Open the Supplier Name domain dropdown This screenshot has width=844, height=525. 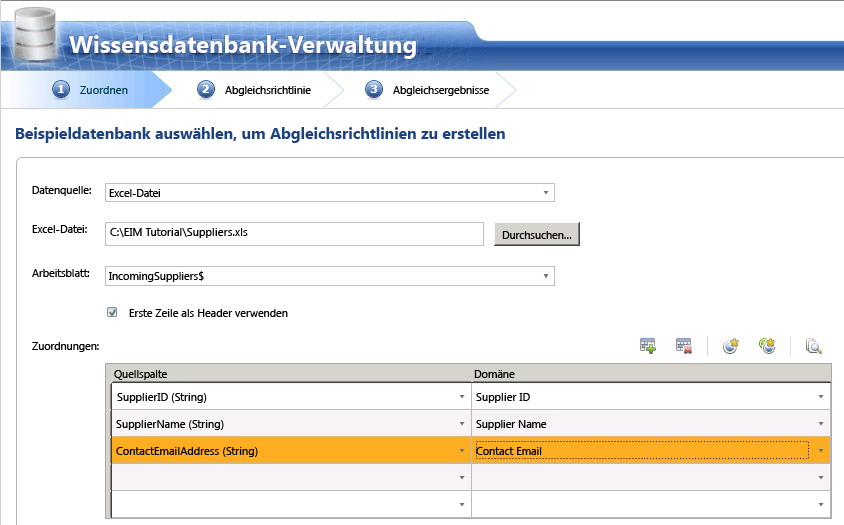[821, 424]
